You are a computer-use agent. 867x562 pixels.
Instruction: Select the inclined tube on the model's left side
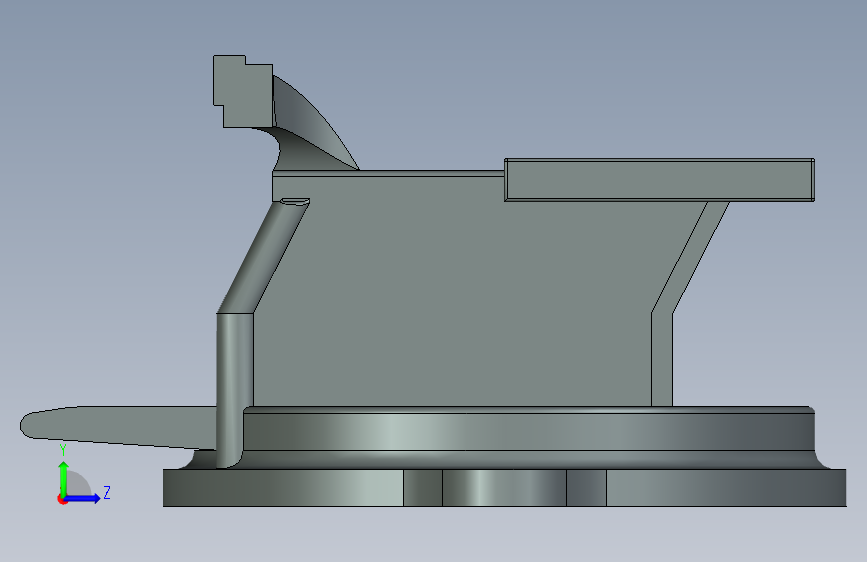[264, 256]
